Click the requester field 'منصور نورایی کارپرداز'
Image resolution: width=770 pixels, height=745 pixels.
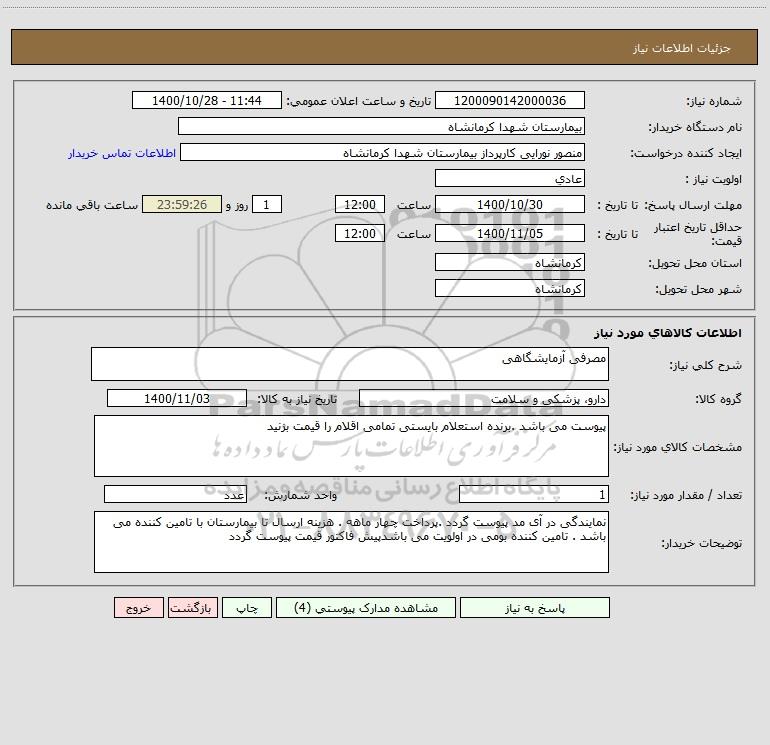click(x=382, y=152)
